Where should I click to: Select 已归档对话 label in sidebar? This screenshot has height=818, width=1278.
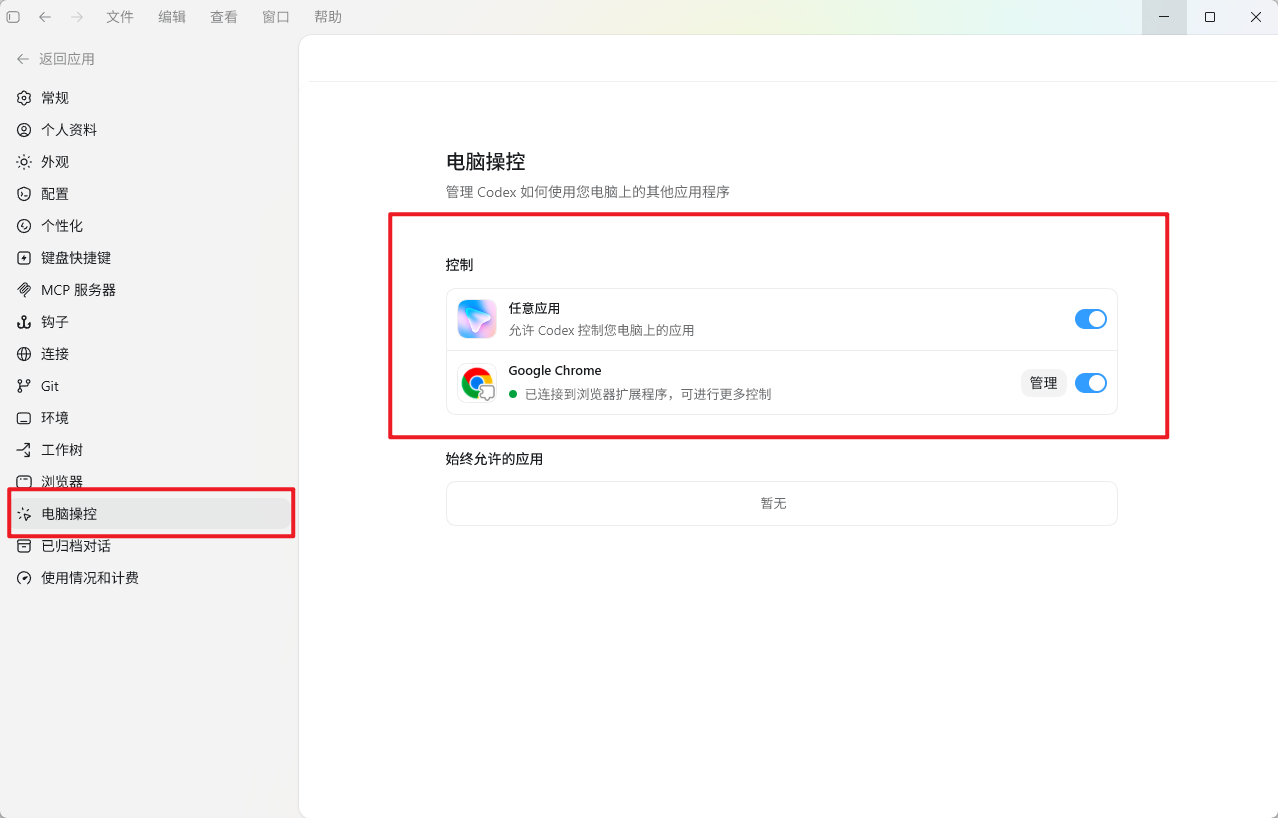(76, 546)
